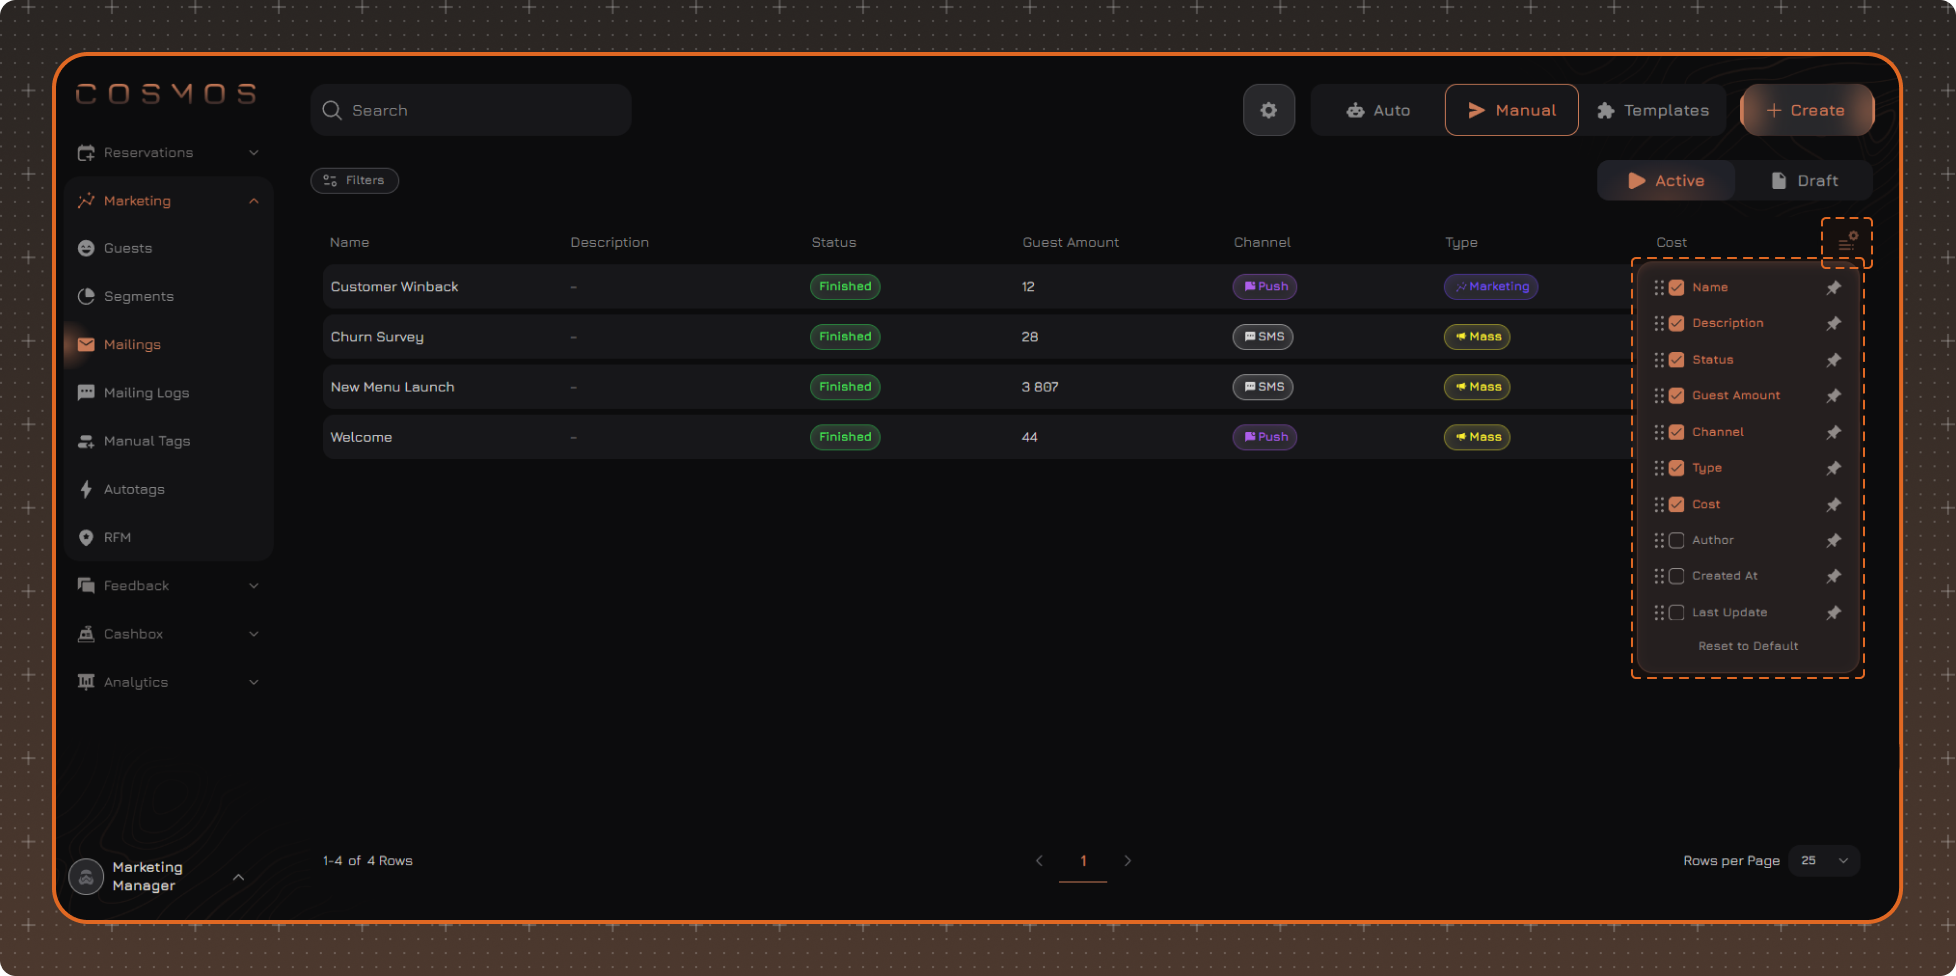Viewport: 1956px width, 976px height.
Task: Open the gear settings button
Action: tap(1268, 110)
